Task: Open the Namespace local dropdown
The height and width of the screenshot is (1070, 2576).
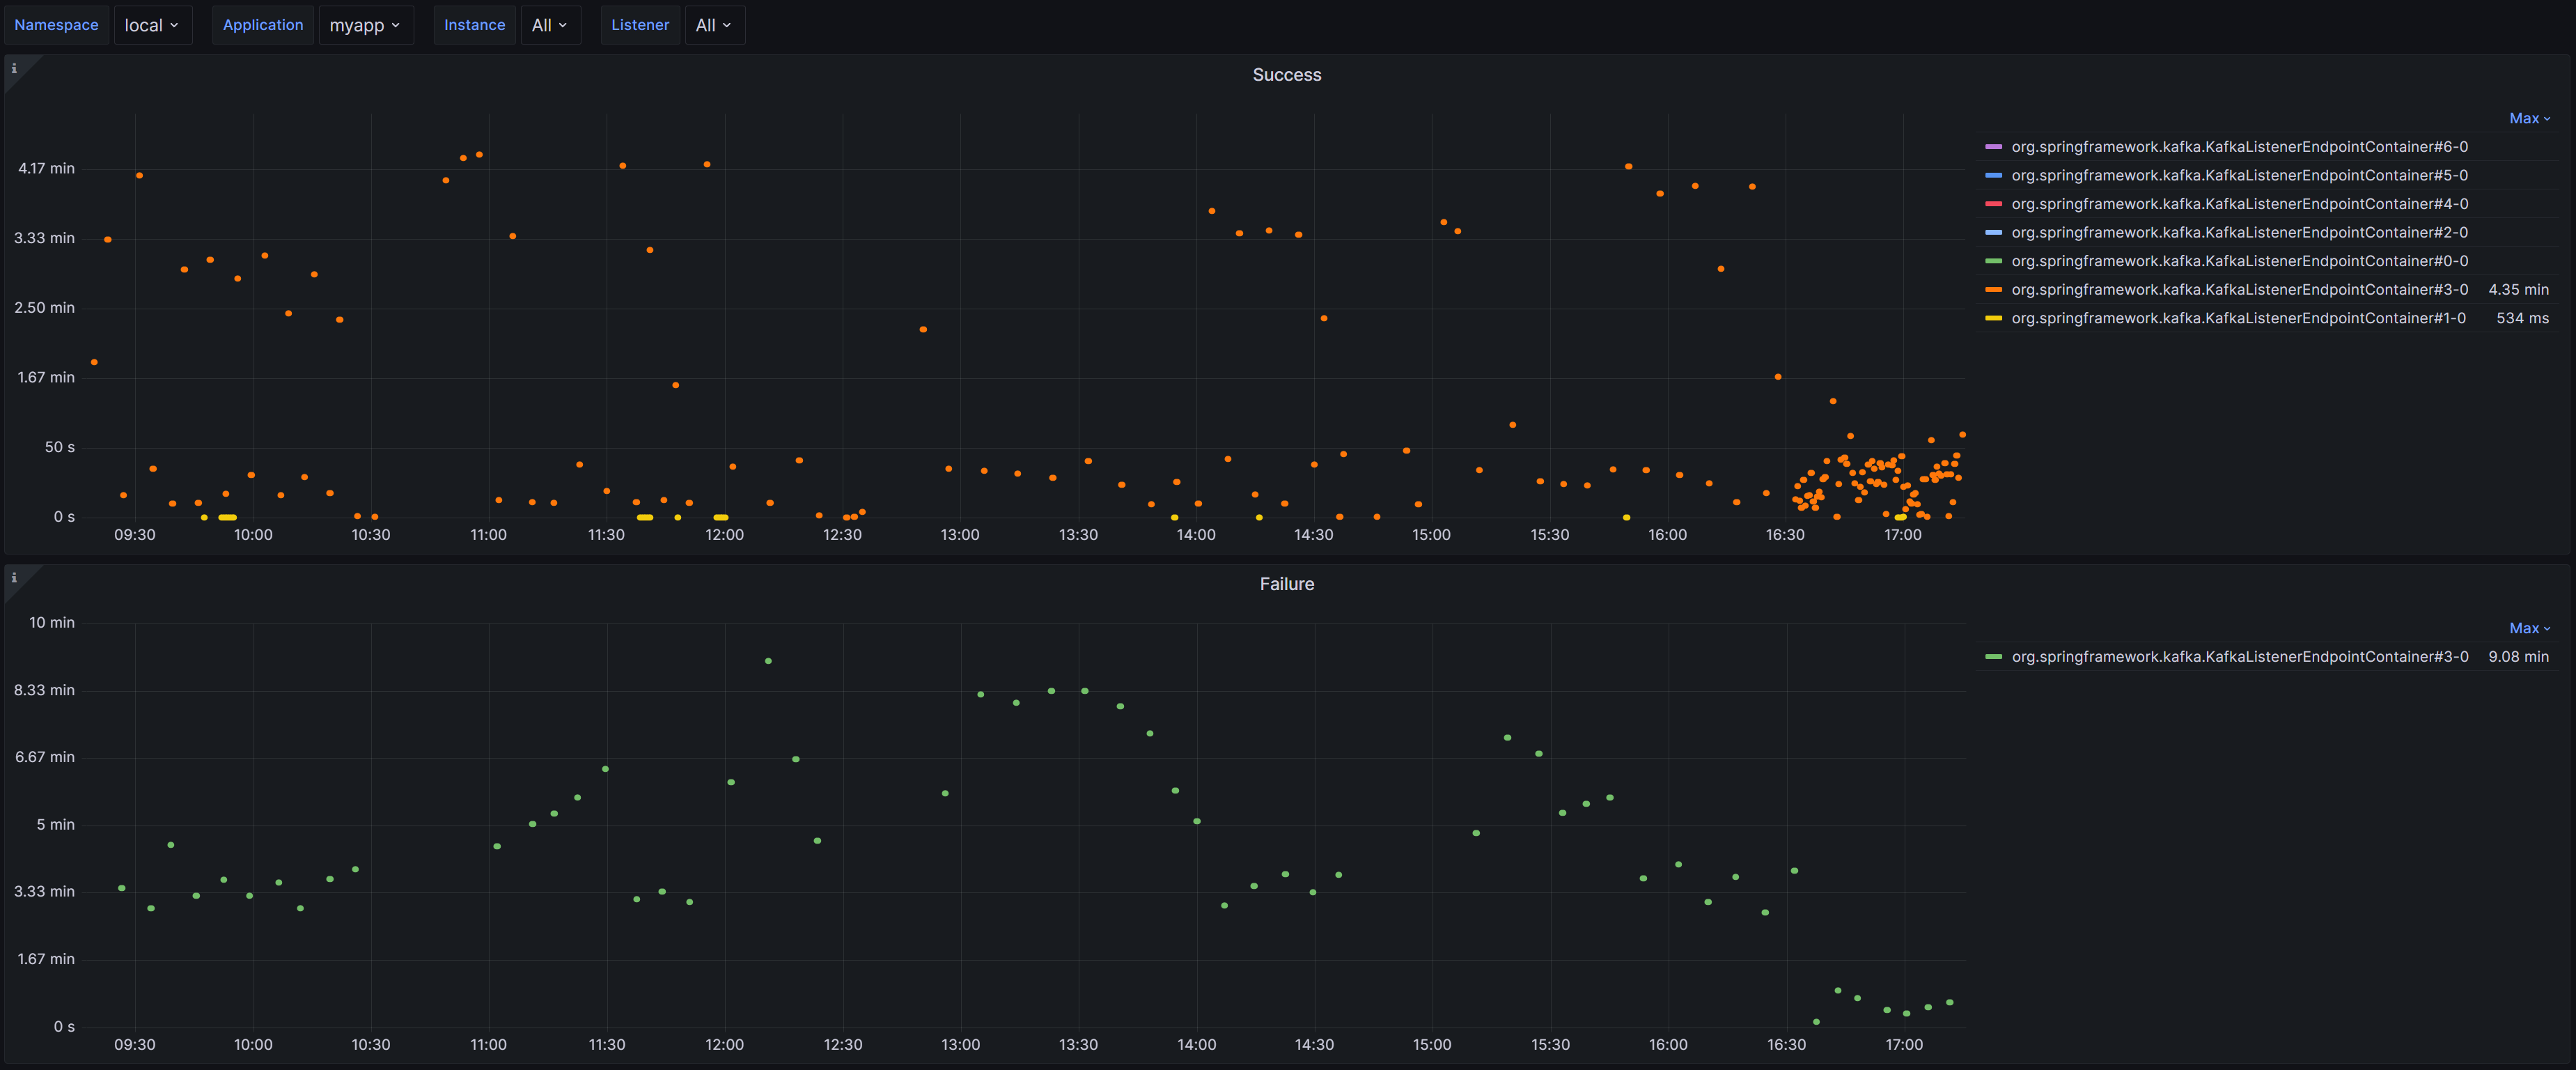Action: click(x=152, y=25)
